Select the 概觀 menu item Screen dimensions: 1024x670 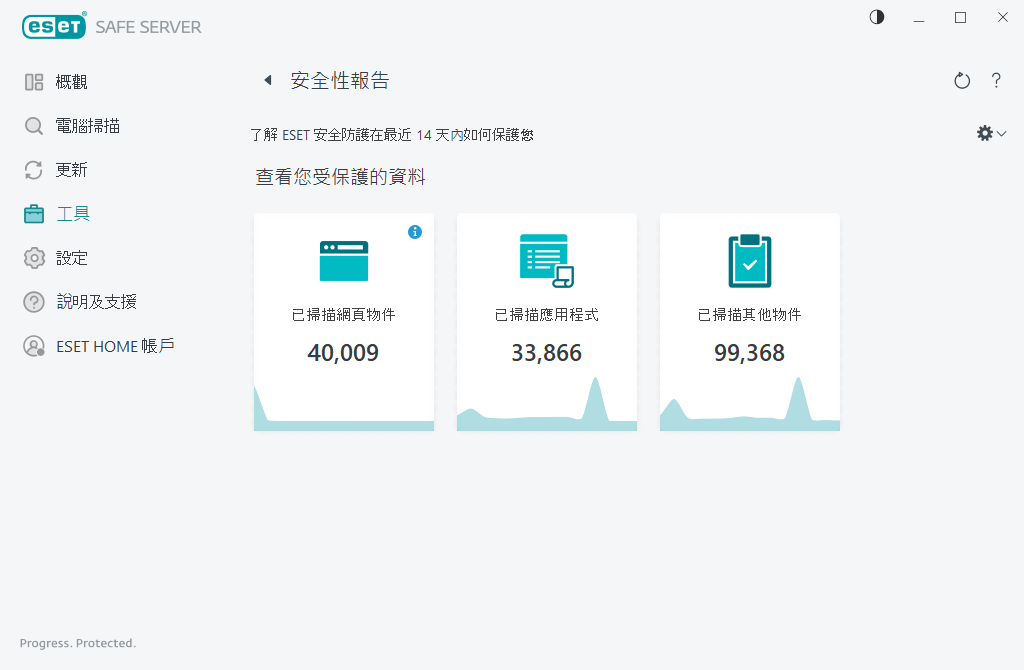(x=71, y=82)
